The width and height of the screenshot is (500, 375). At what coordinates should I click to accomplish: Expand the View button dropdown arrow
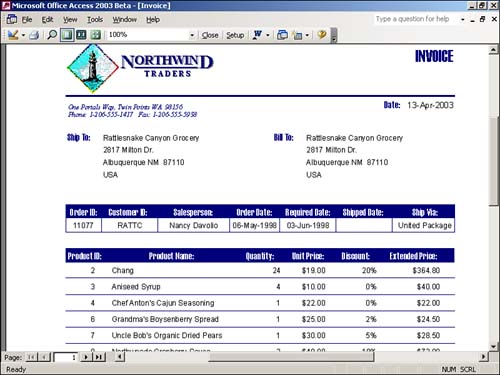point(23,35)
